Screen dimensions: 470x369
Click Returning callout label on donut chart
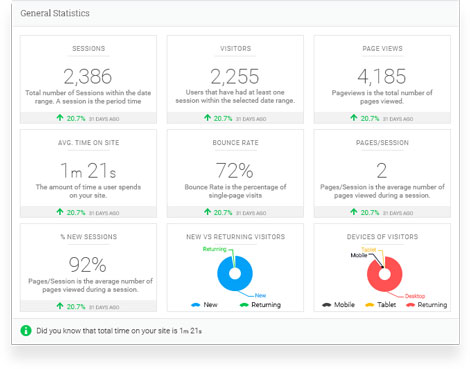coord(214,249)
